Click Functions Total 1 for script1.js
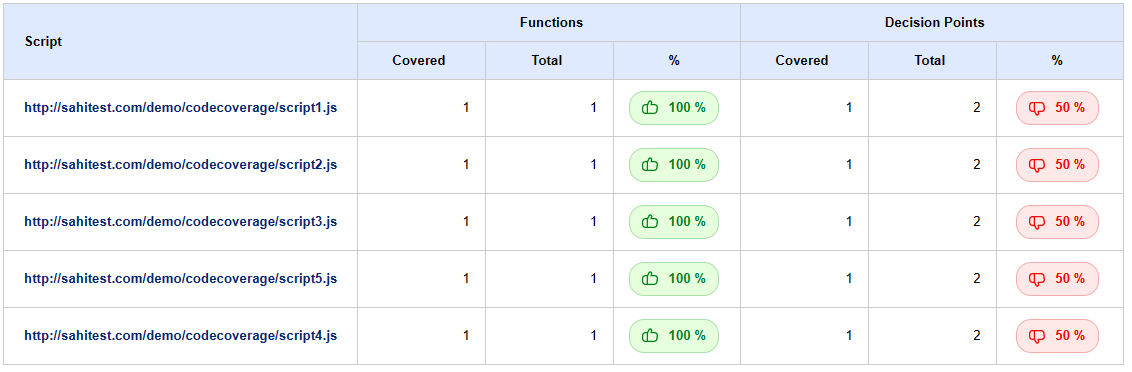Screen dimensions: 1132x372 (x=593, y=108)
